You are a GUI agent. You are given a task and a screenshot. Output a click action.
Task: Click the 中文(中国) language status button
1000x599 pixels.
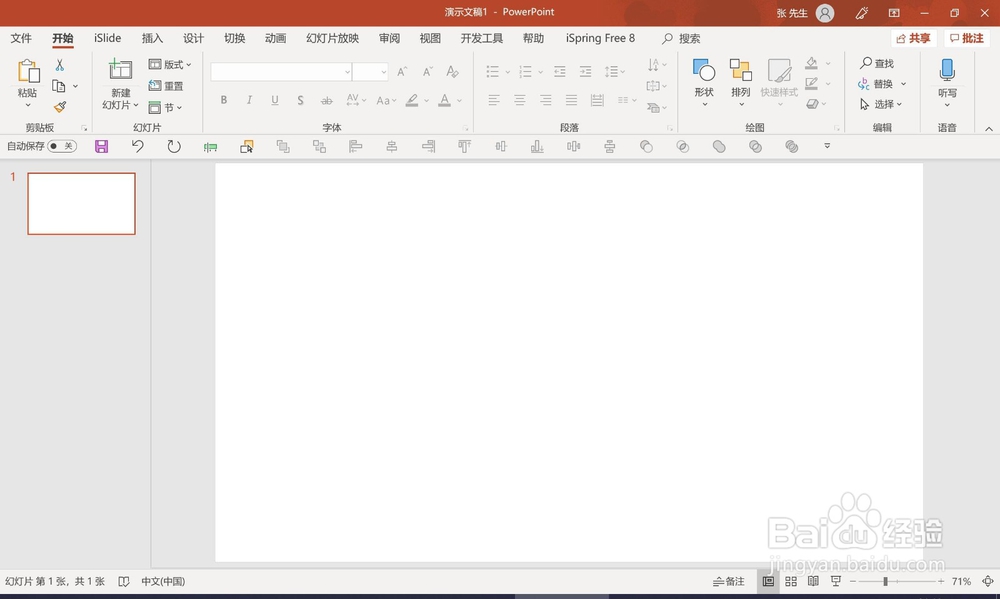pyautogui.click(x=163, y=581)
